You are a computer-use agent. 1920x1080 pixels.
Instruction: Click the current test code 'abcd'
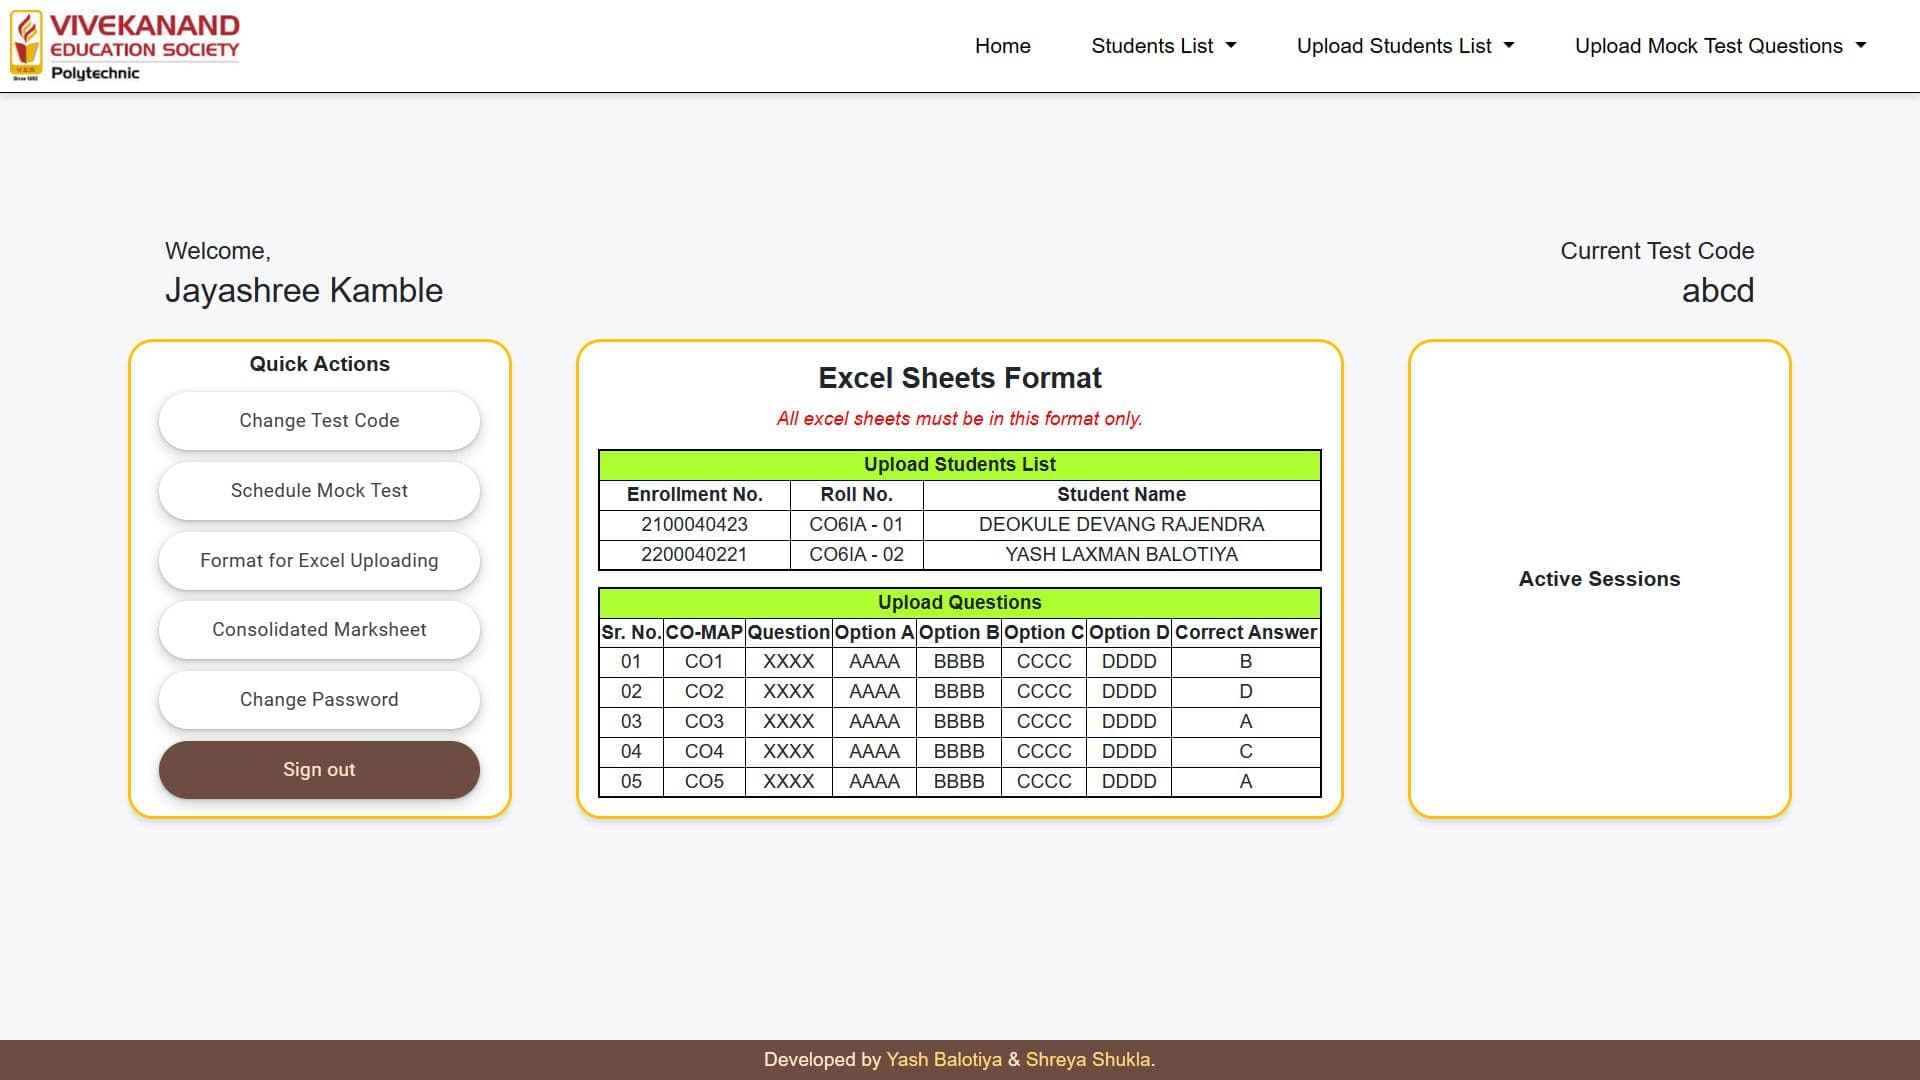point(1718,291)
